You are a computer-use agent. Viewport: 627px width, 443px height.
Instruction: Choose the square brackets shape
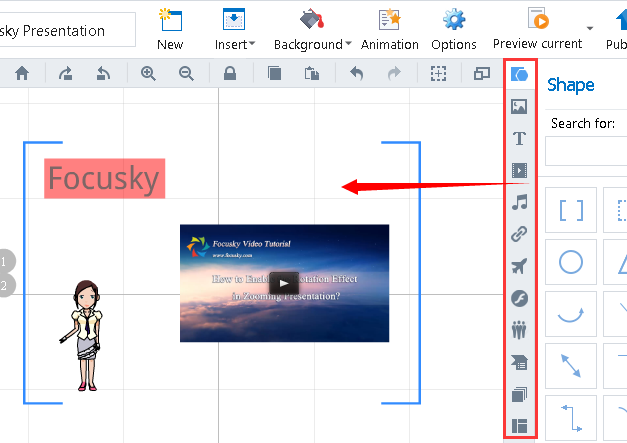[x=571, y=210]
